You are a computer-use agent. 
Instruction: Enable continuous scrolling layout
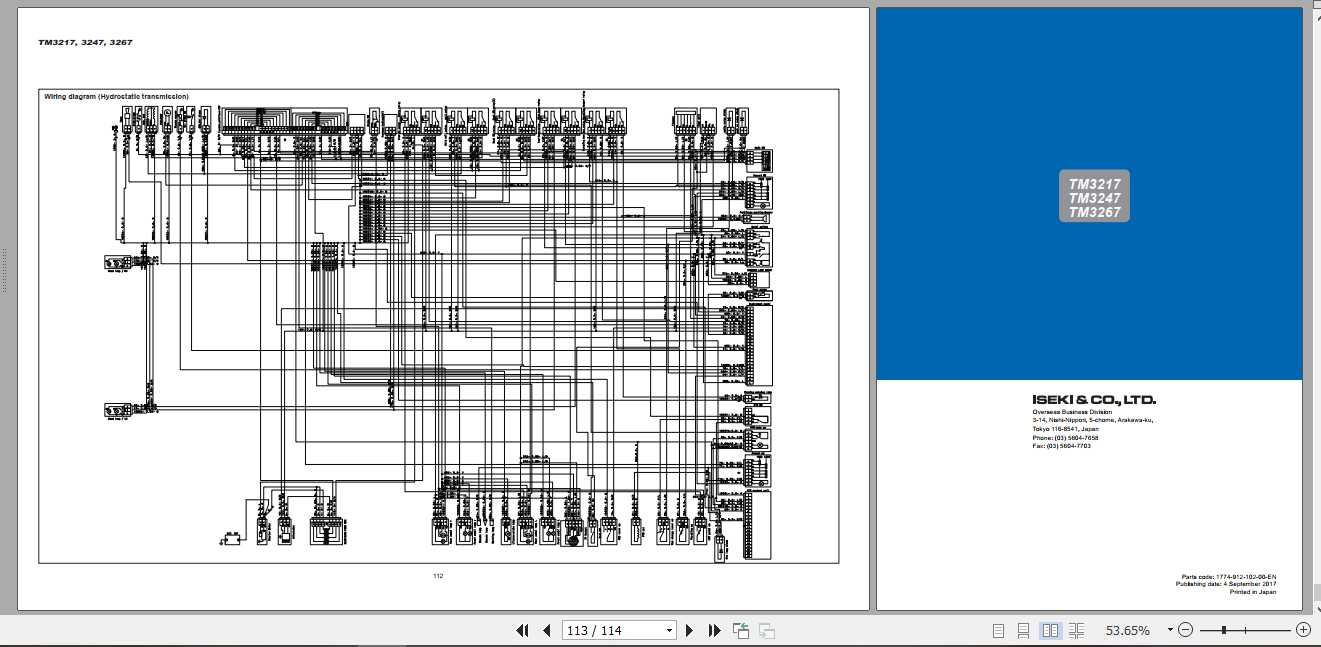pos(1022,630)
